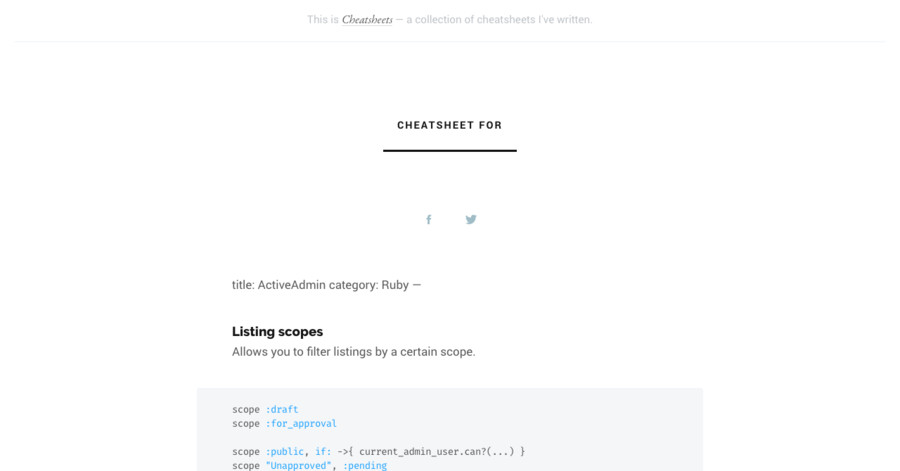Click the black divider line under the heading

coord(449,150)
